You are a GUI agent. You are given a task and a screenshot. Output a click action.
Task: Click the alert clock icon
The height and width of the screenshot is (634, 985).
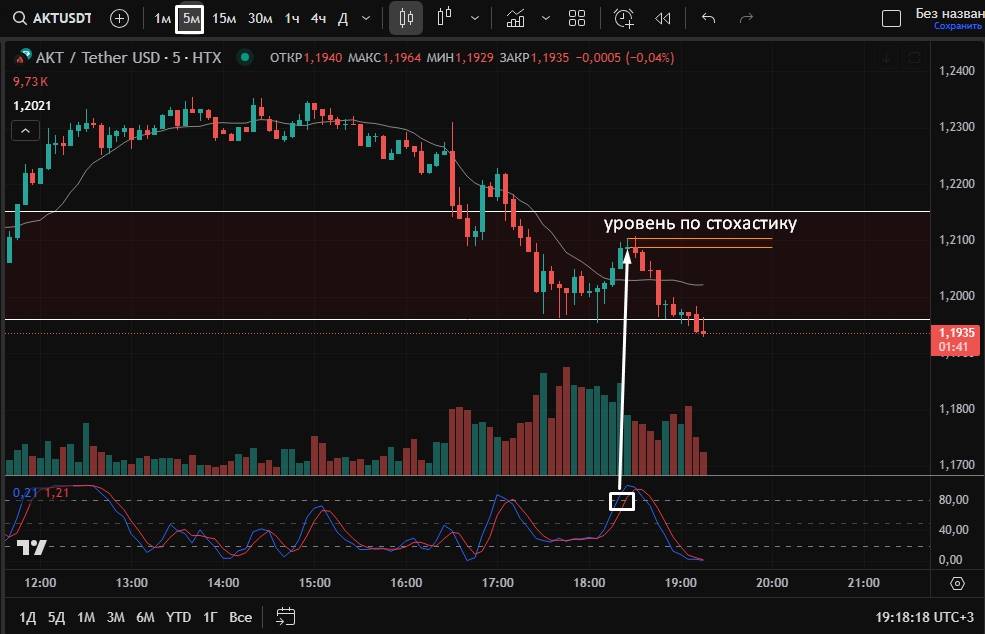624,18
